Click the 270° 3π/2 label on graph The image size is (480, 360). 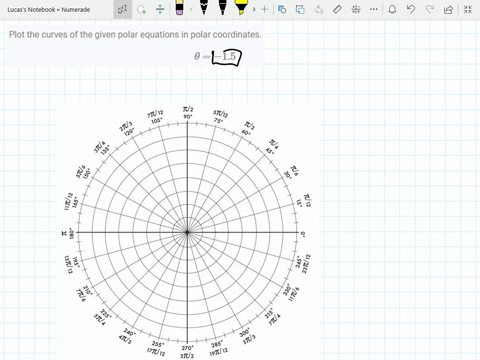[x=187, y=352]
